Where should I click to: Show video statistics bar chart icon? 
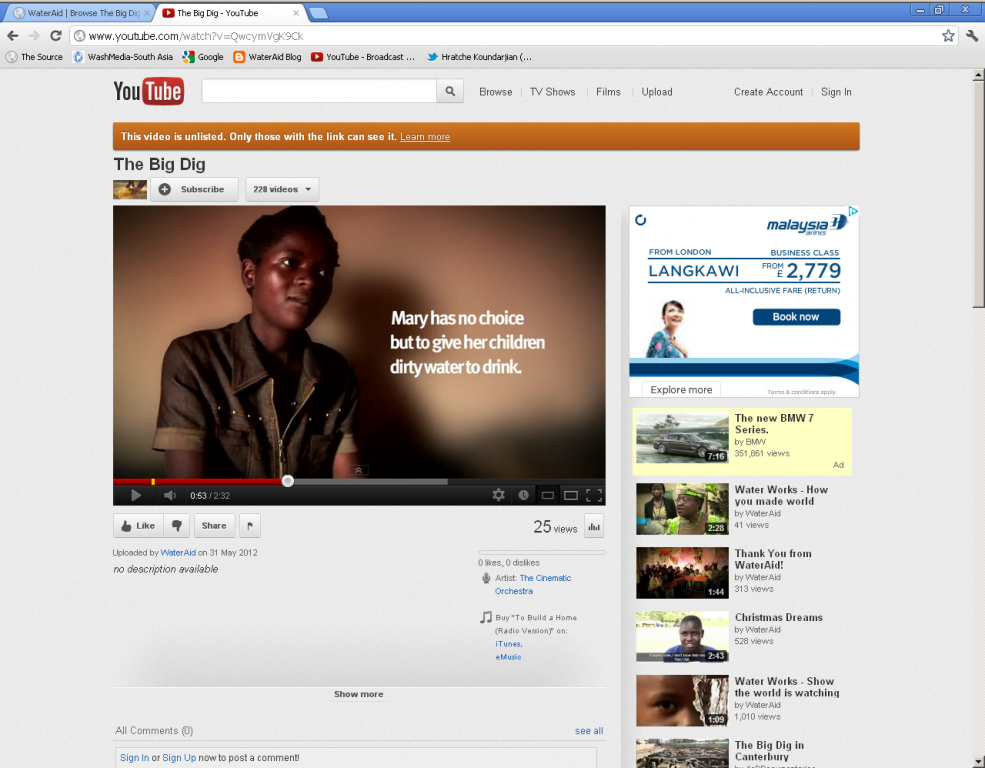coord(594,527)
